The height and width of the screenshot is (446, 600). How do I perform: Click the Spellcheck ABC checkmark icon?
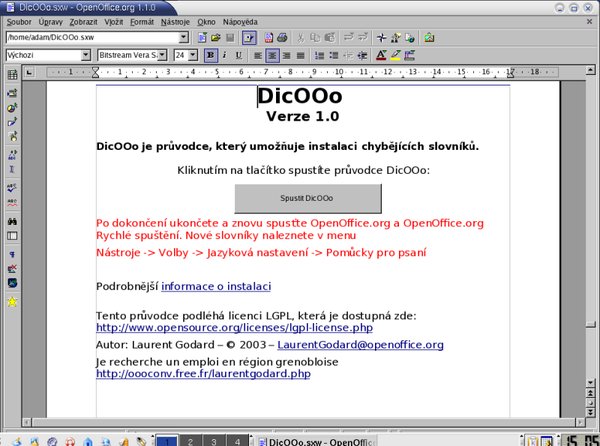pos(12,188)
